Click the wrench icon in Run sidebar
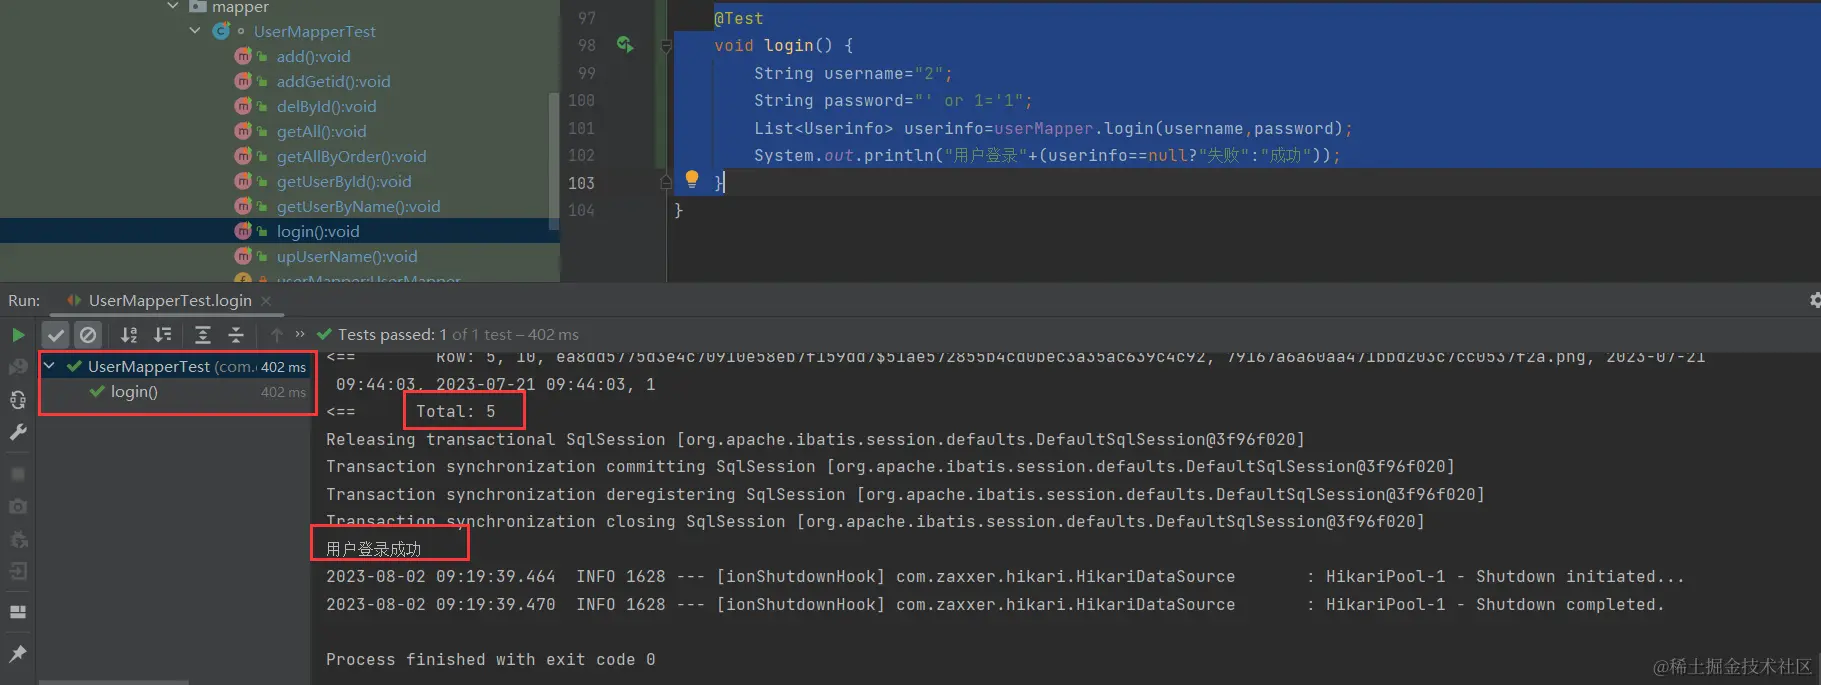The image size is (1821, 685). [18, 433]
